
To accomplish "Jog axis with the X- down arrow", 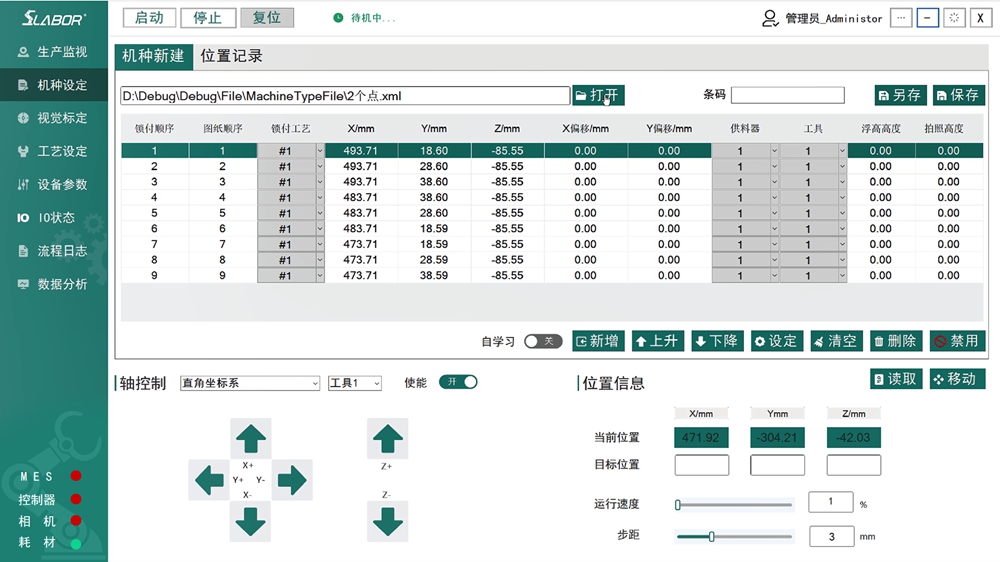I will click(250, 521).
